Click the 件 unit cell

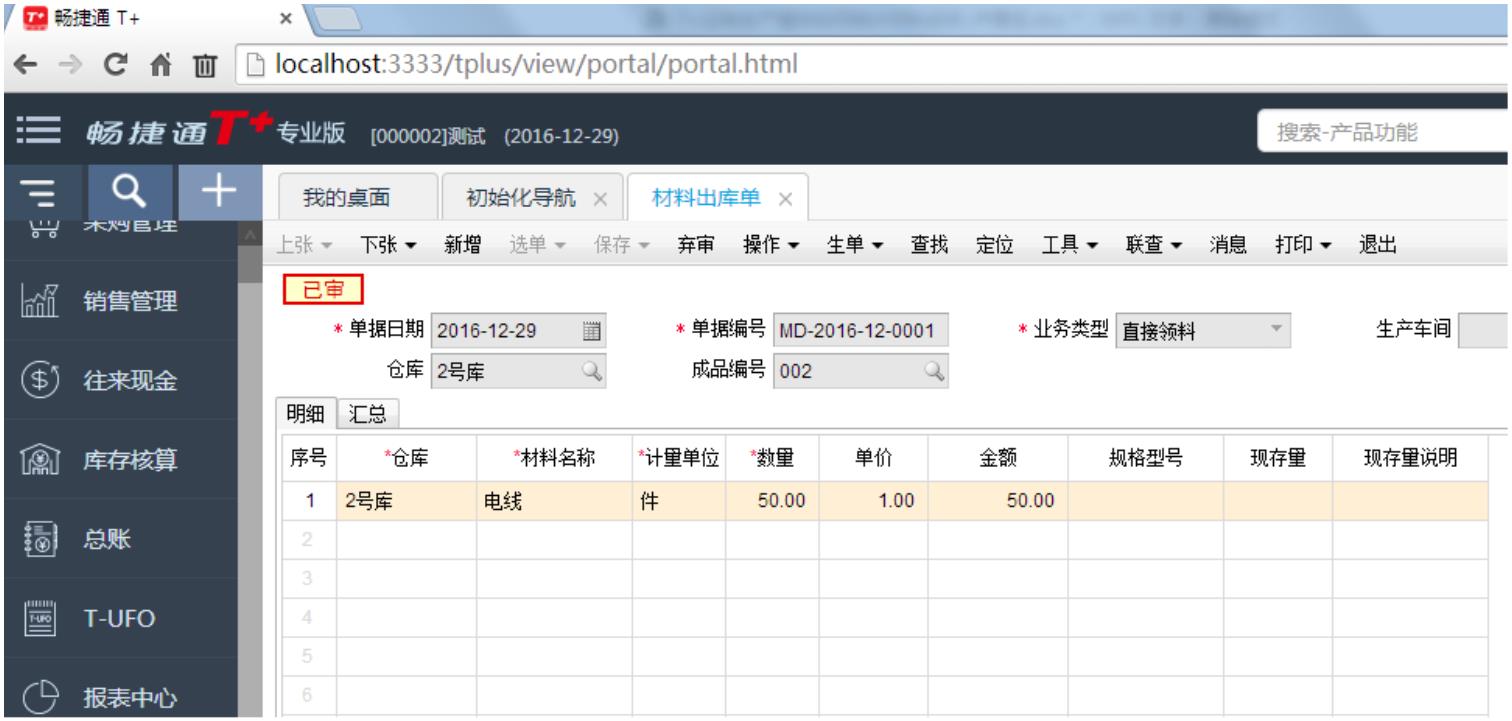pos(679,501)
